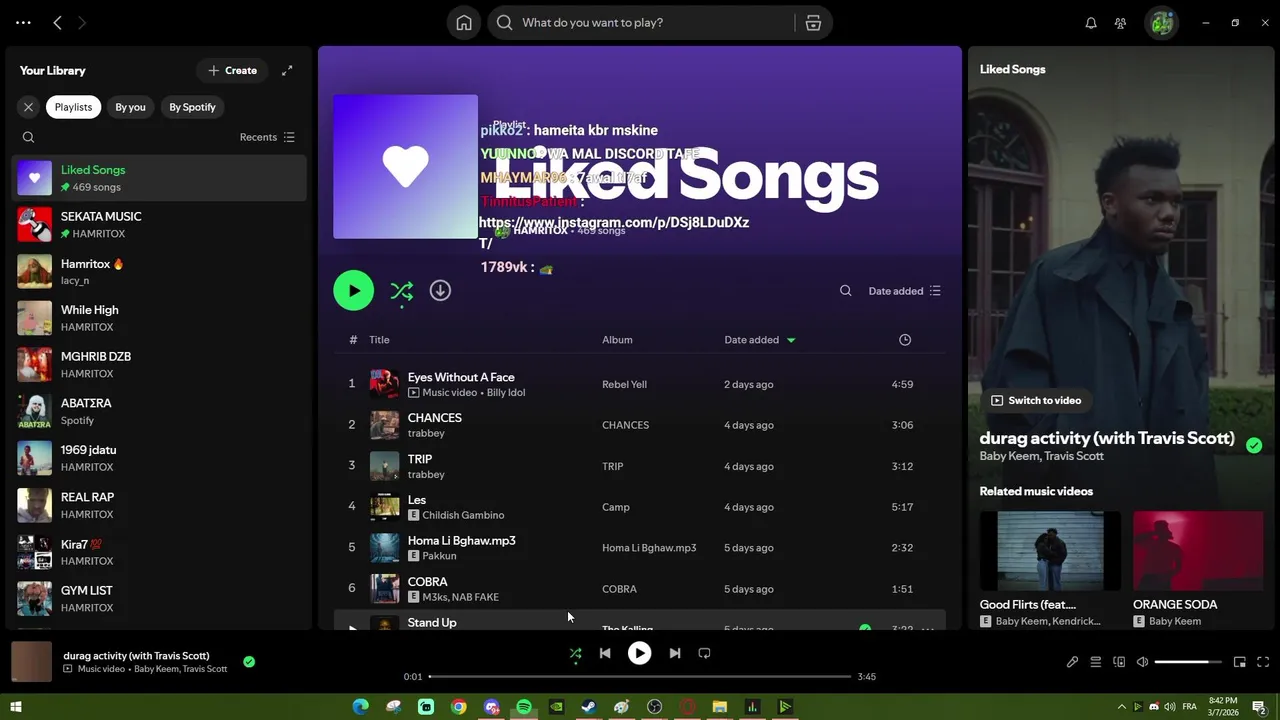Download the Liked Songs playlist
1280x720 pixels.
click(x=440, y=290)
